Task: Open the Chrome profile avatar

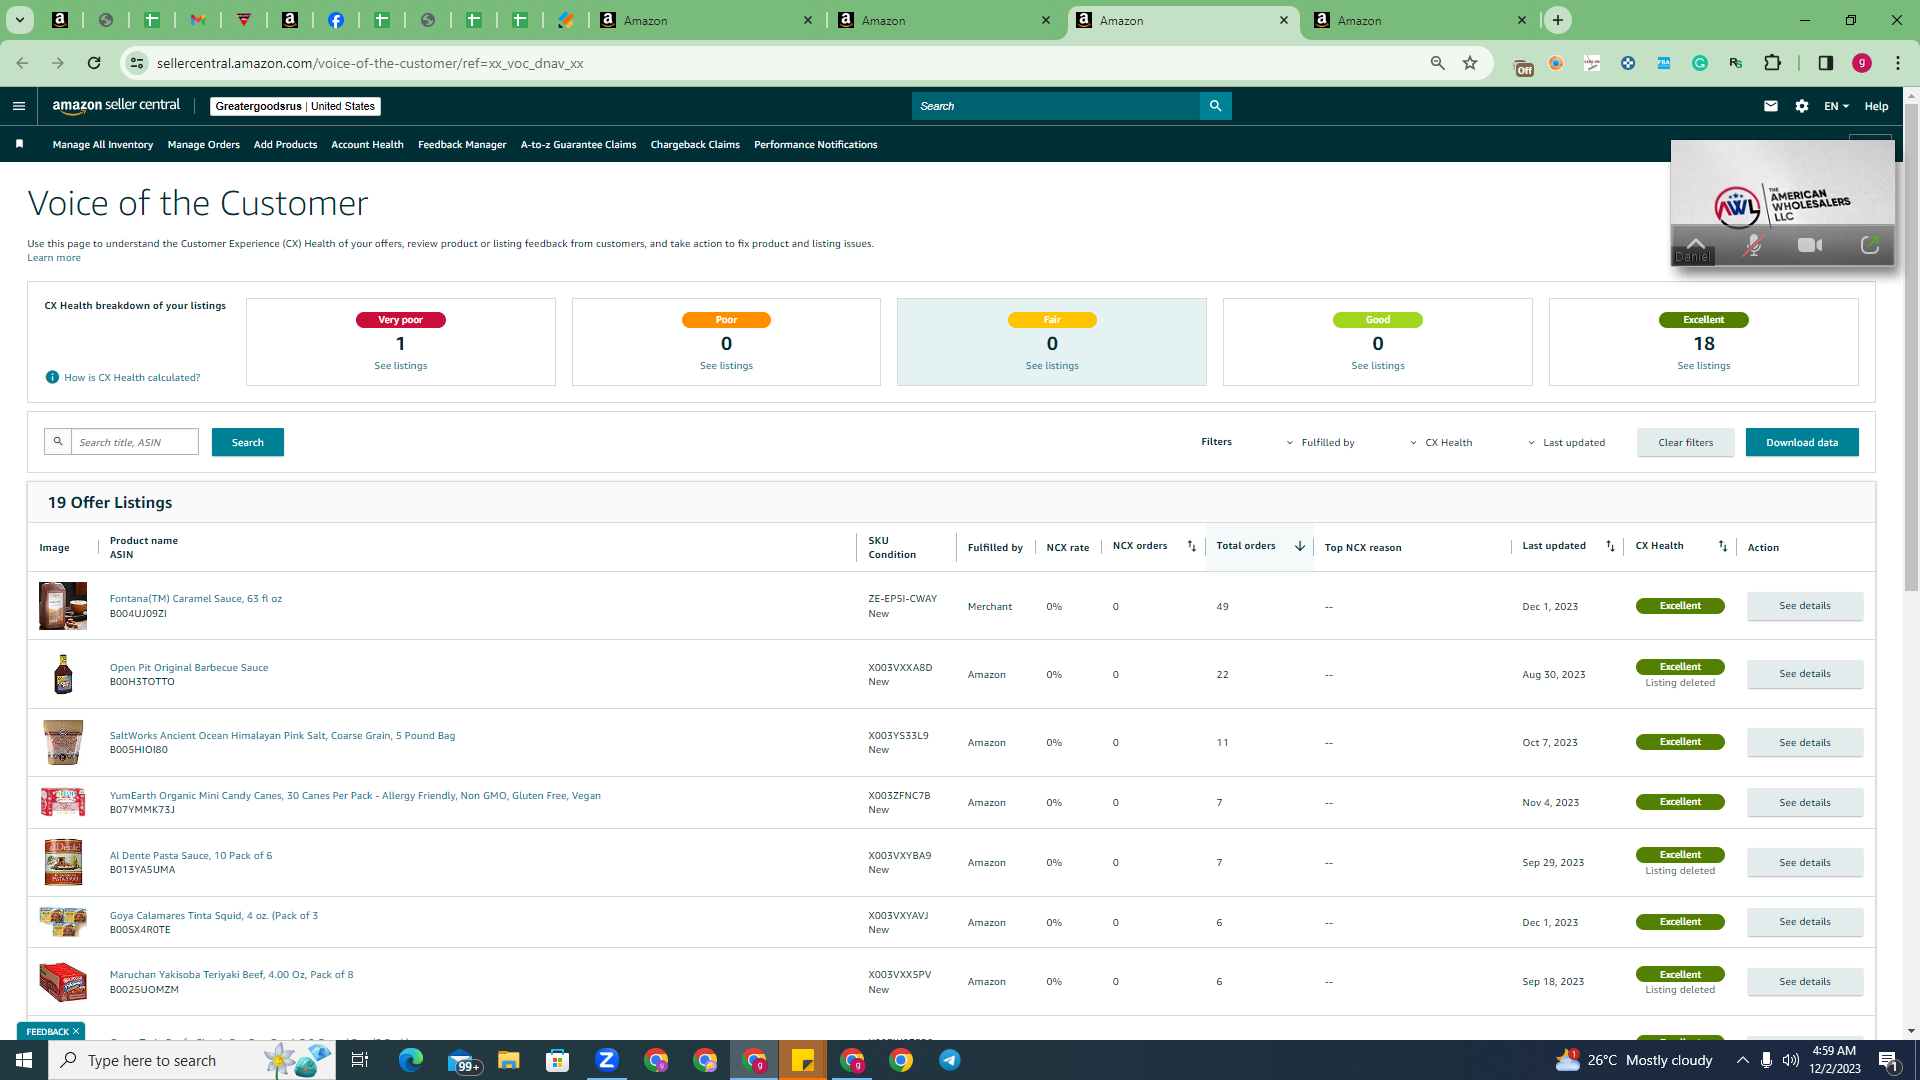Action: click(x=1862, y=63)
